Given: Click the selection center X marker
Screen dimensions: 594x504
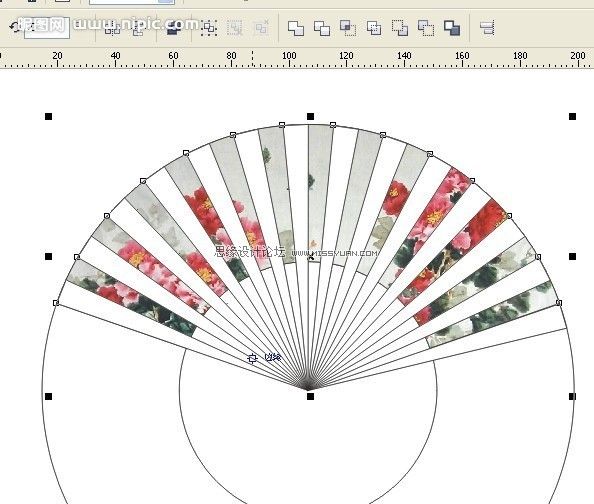Looking at the screenshot, I should coord(311,257).
